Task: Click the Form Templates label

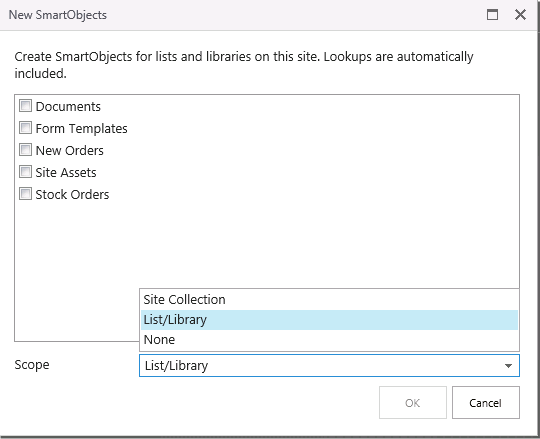Action: click(x=82, y=128)
